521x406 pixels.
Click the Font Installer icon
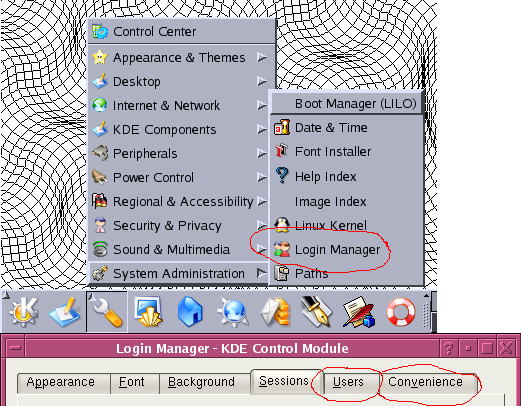[x=282, y=151]
